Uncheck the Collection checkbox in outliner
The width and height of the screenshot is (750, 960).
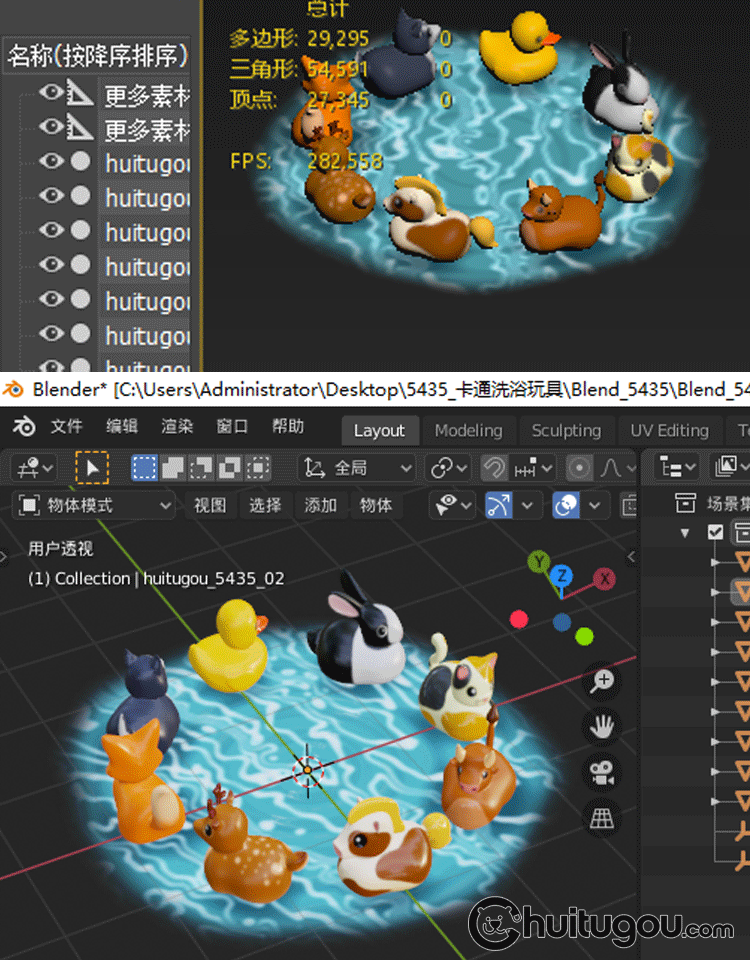[715, 532]
